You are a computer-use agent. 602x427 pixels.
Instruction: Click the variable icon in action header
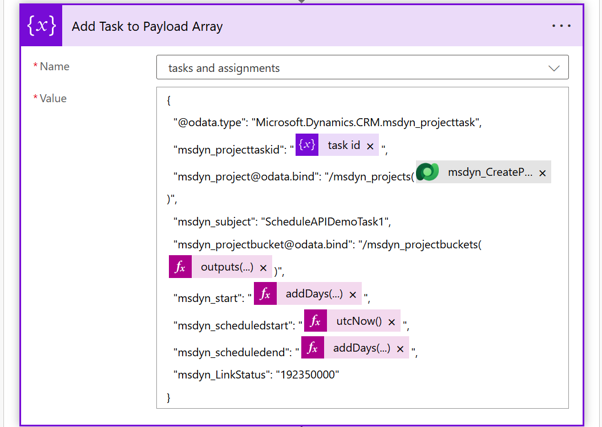point(41,26)
